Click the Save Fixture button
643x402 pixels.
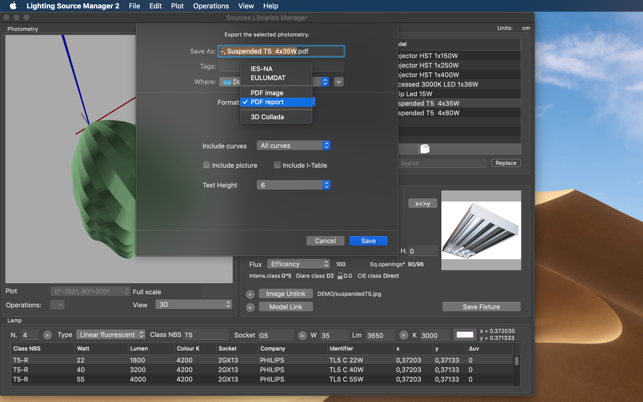pos(481,306)
